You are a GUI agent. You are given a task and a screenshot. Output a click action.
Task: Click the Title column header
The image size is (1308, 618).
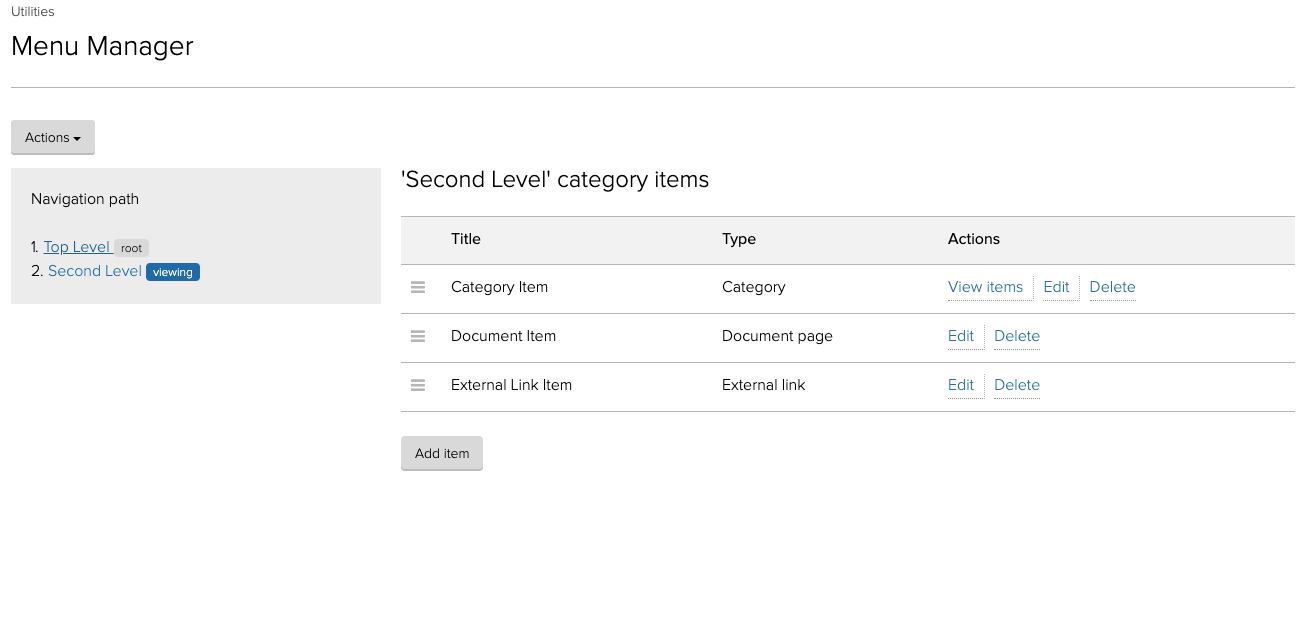[x=466, y=239]
